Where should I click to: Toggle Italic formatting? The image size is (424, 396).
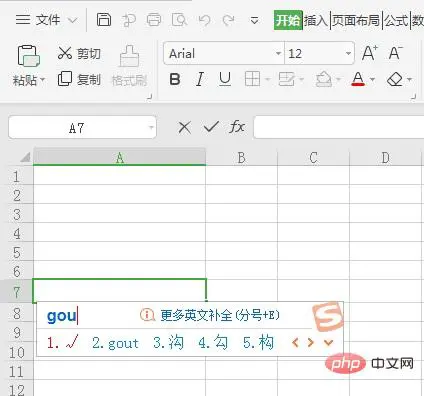tap(200, 79)
